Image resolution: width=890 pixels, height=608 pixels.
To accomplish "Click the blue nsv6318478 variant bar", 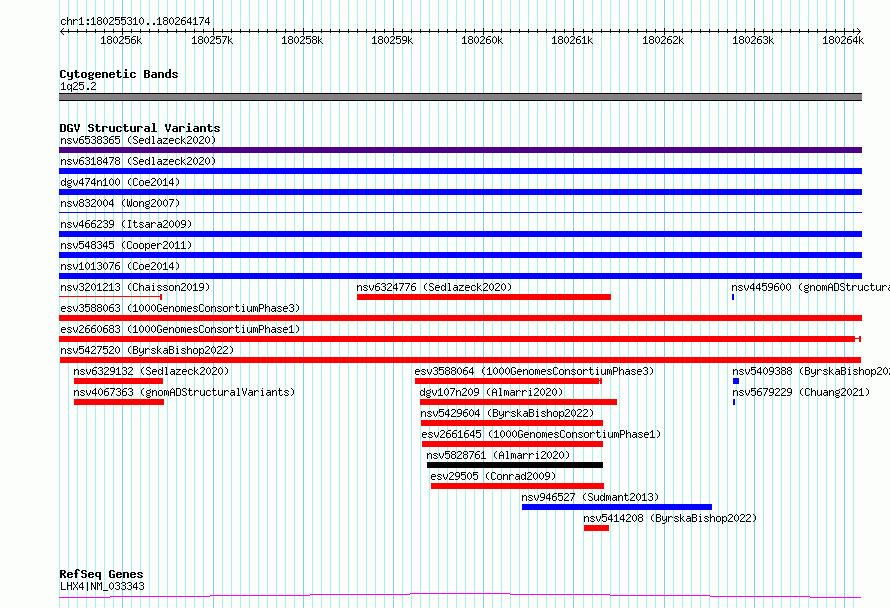I will [x=460, y=171].
